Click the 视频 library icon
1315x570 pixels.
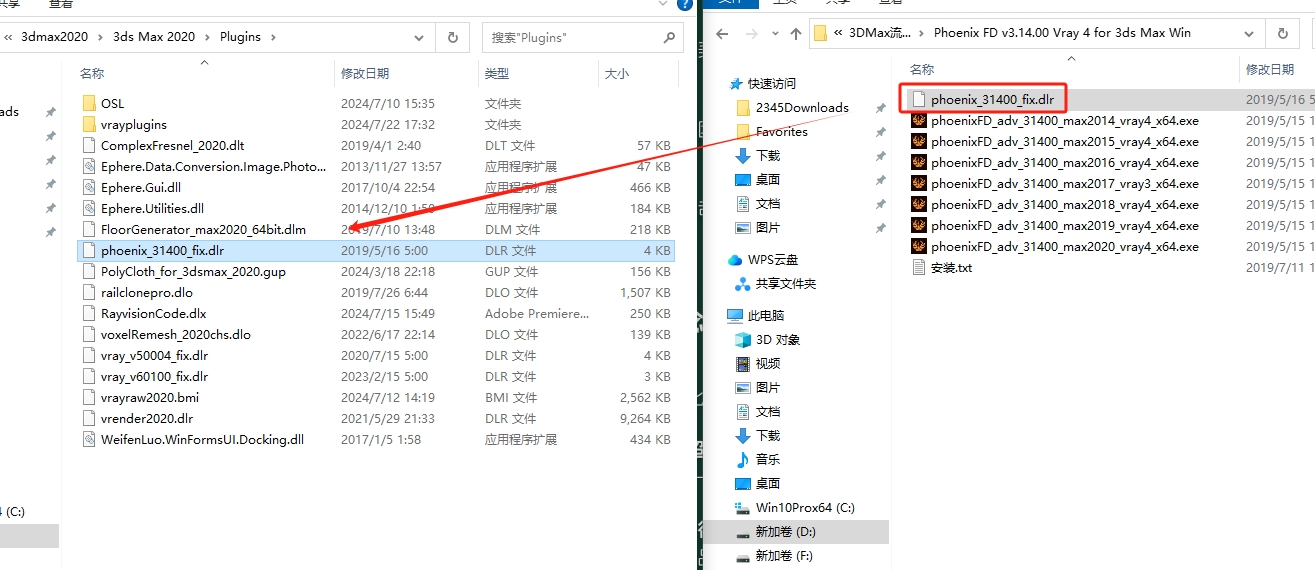click(x=743, y=363)
